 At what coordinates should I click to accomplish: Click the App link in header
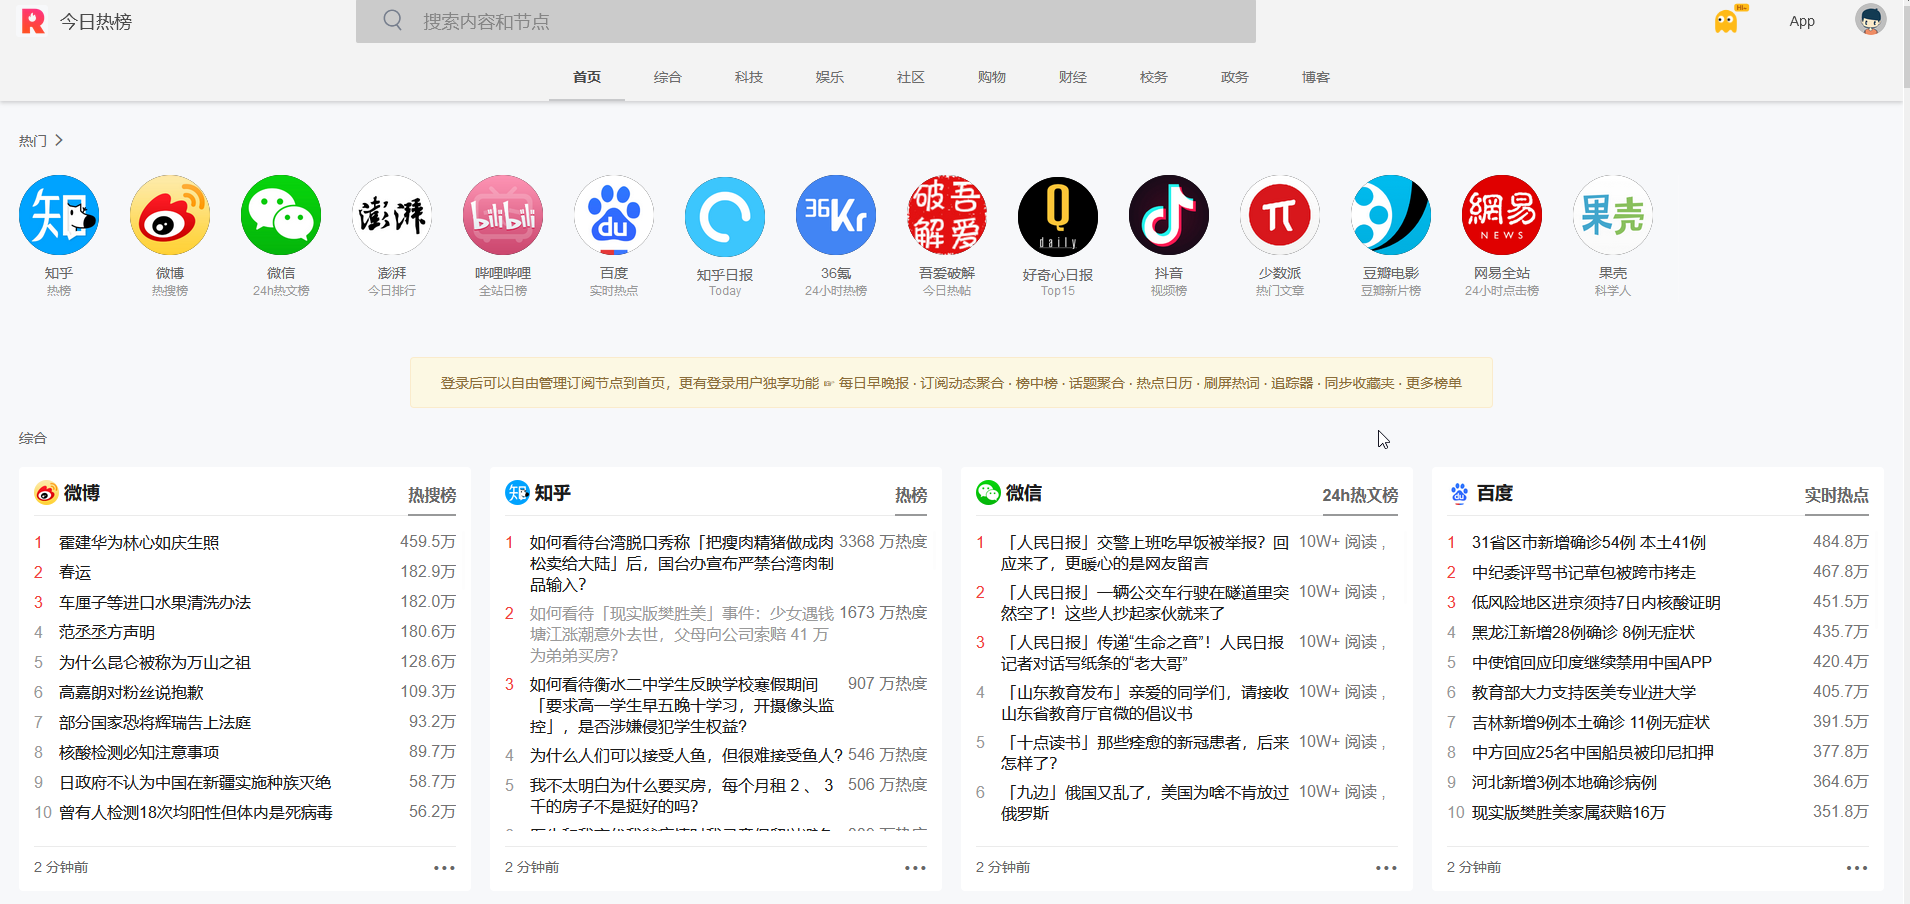(x=1802, y=21)
